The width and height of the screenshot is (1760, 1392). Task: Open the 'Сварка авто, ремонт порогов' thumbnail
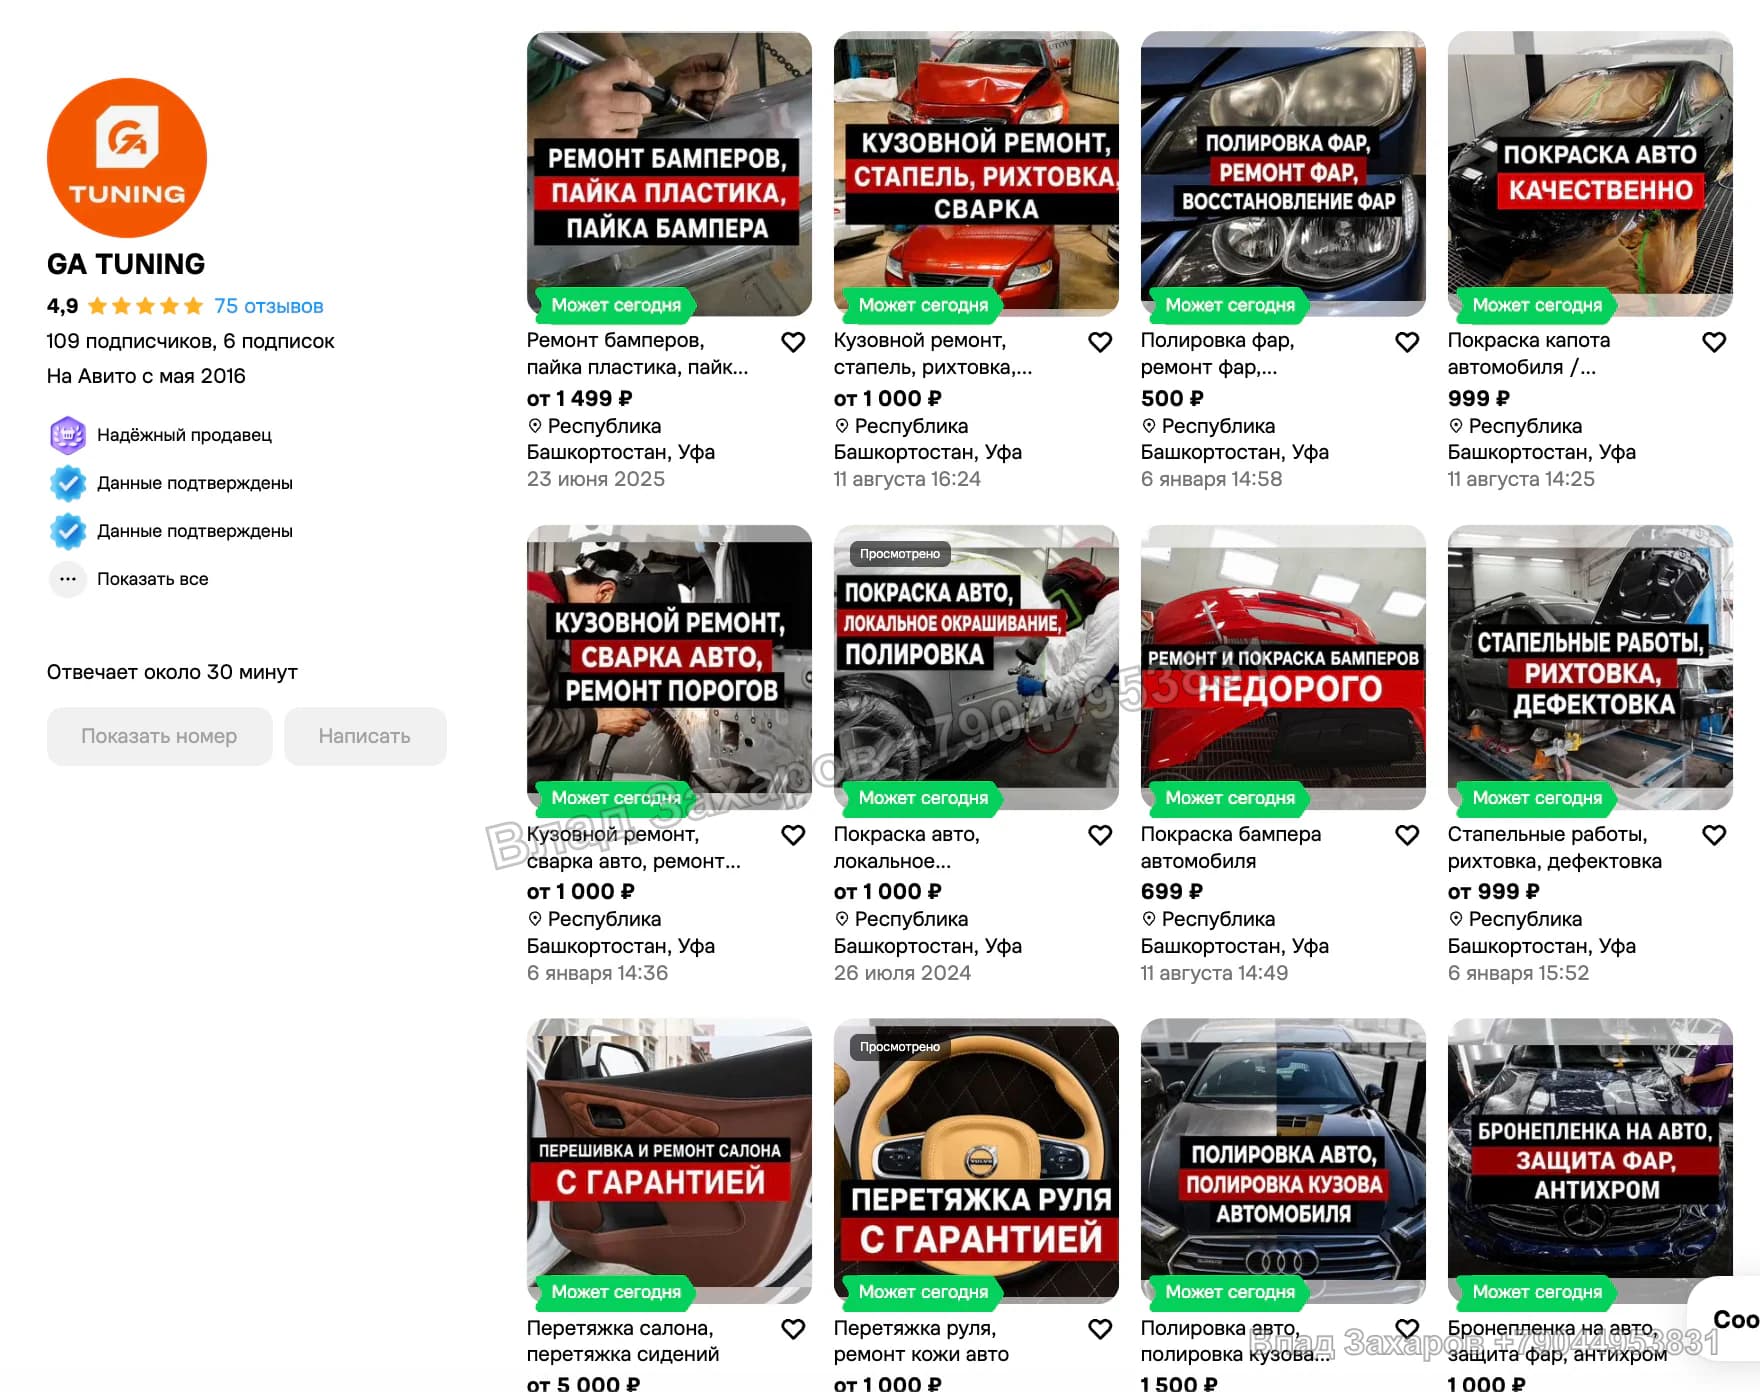tap(669, 667)
